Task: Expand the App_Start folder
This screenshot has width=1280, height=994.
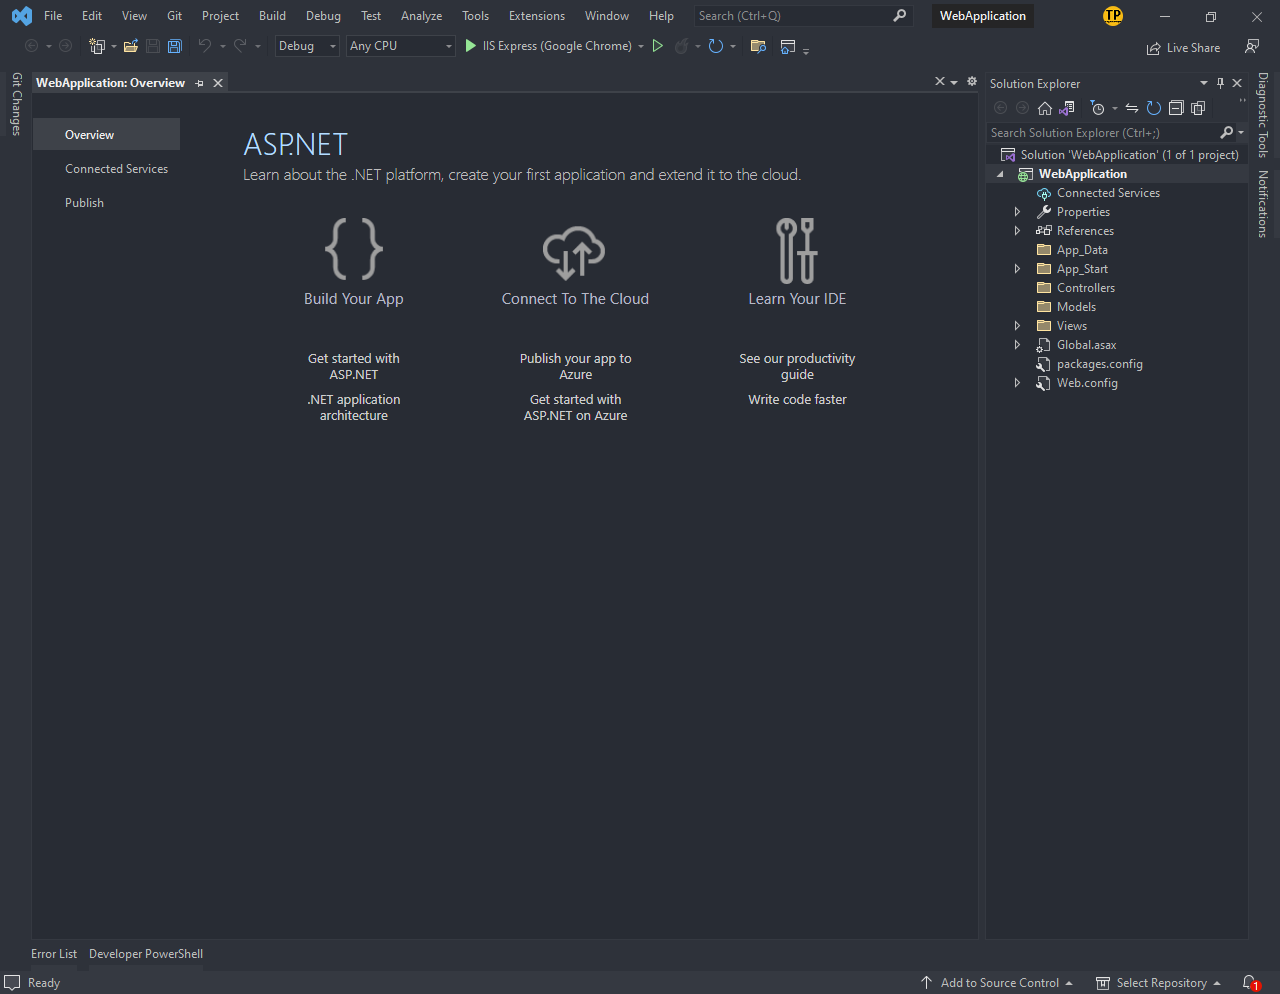Action: [x=1017, y=269]
